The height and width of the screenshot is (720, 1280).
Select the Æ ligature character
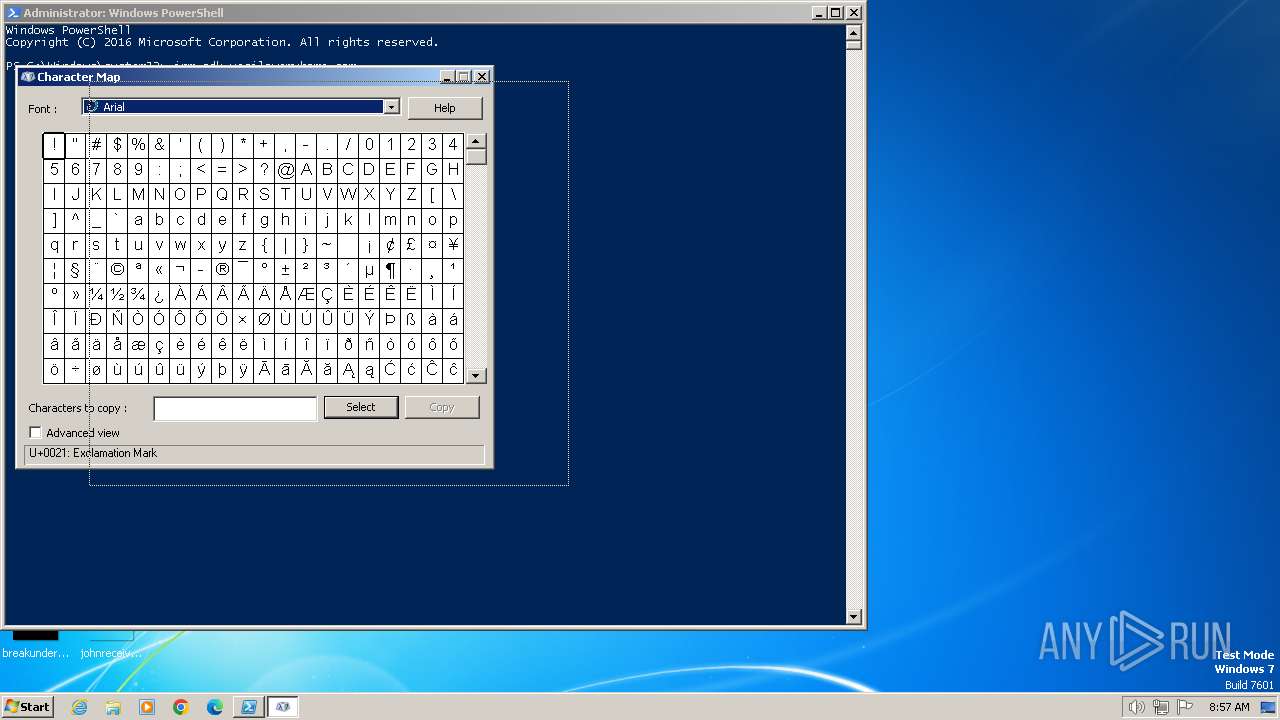306,295
